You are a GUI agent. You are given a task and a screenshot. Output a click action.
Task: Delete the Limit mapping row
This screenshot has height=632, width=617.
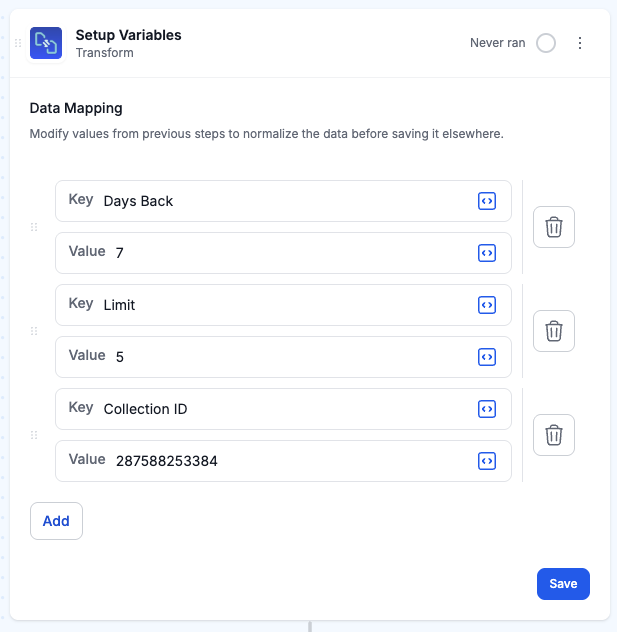[554, 331]
